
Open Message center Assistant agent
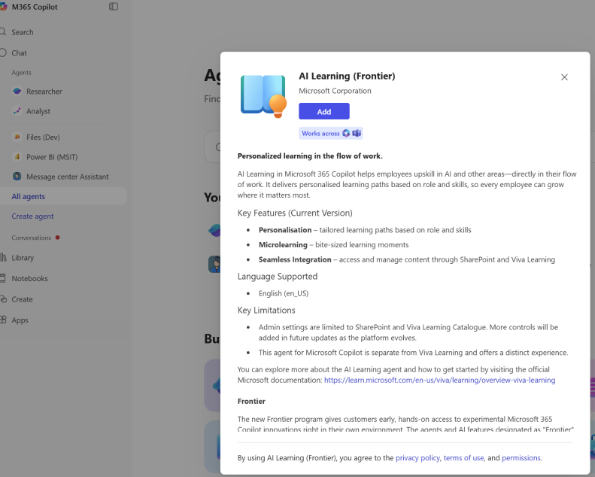tap(68, 177)
